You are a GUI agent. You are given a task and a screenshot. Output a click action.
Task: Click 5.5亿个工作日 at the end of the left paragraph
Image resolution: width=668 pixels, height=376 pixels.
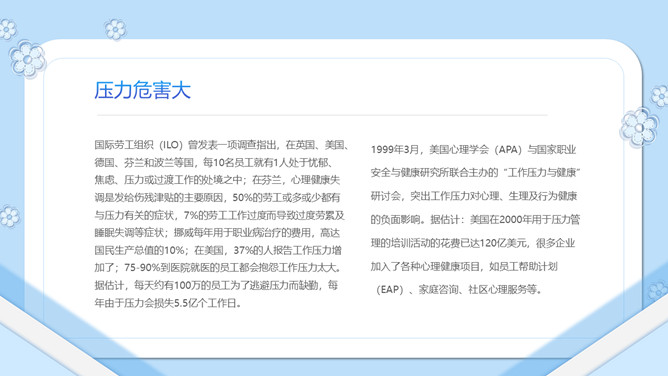[205, 303]
